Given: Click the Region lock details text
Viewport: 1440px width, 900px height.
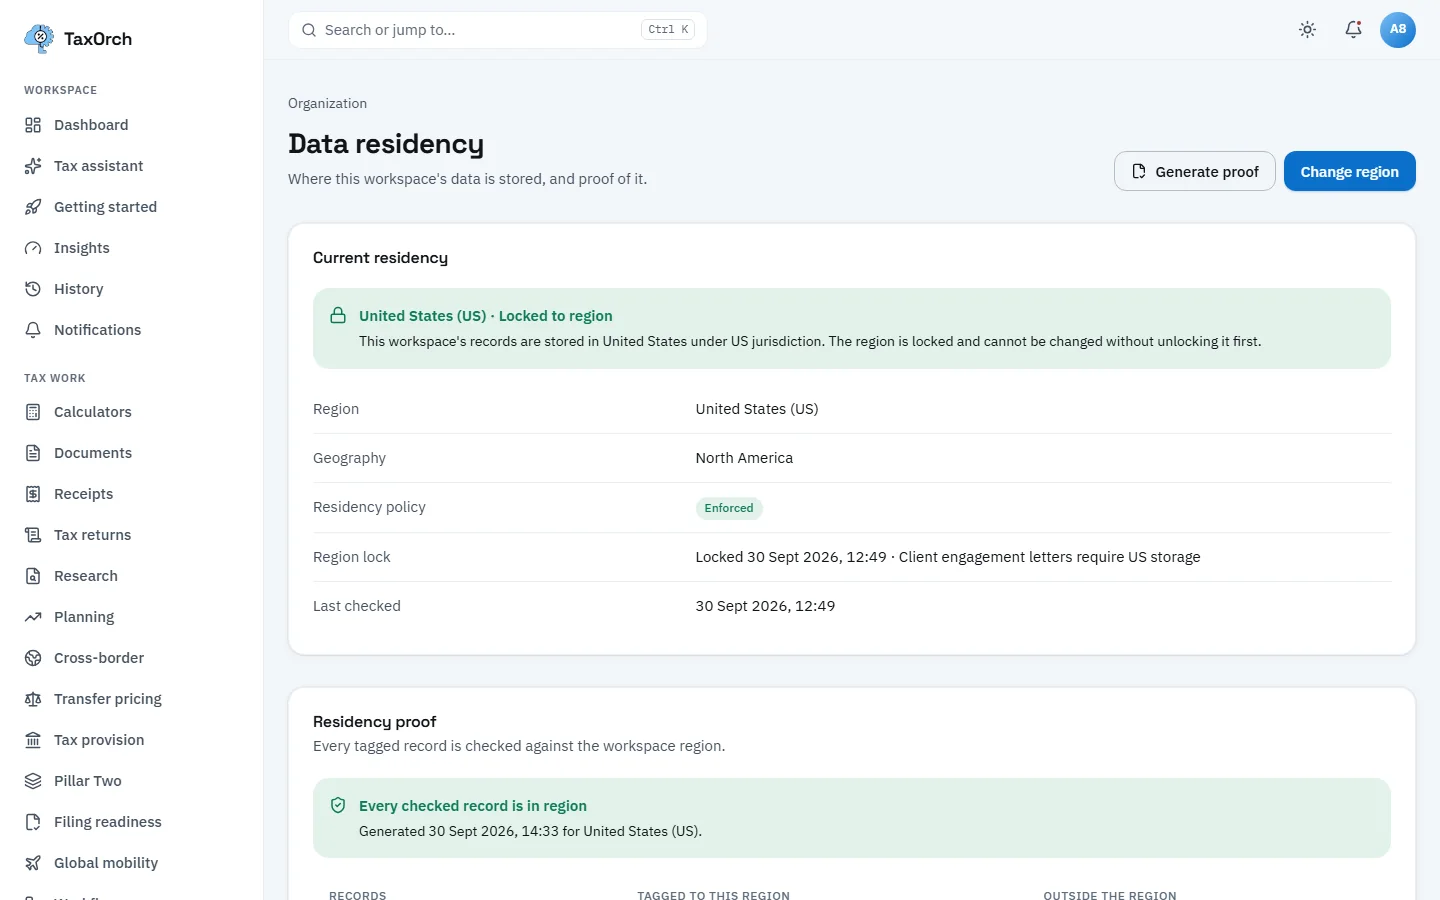Looking at the screenshot, I should 948,557.
